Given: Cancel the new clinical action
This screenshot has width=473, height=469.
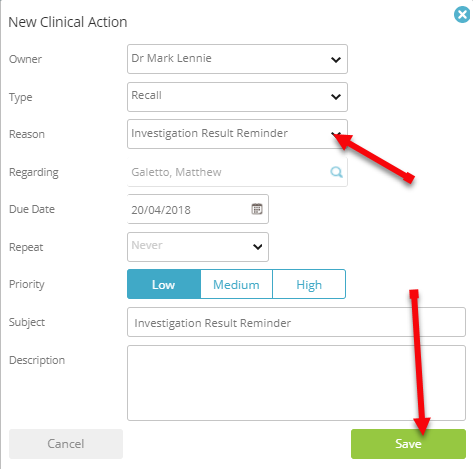Looking at the screenshot, I should pos(66,444).
